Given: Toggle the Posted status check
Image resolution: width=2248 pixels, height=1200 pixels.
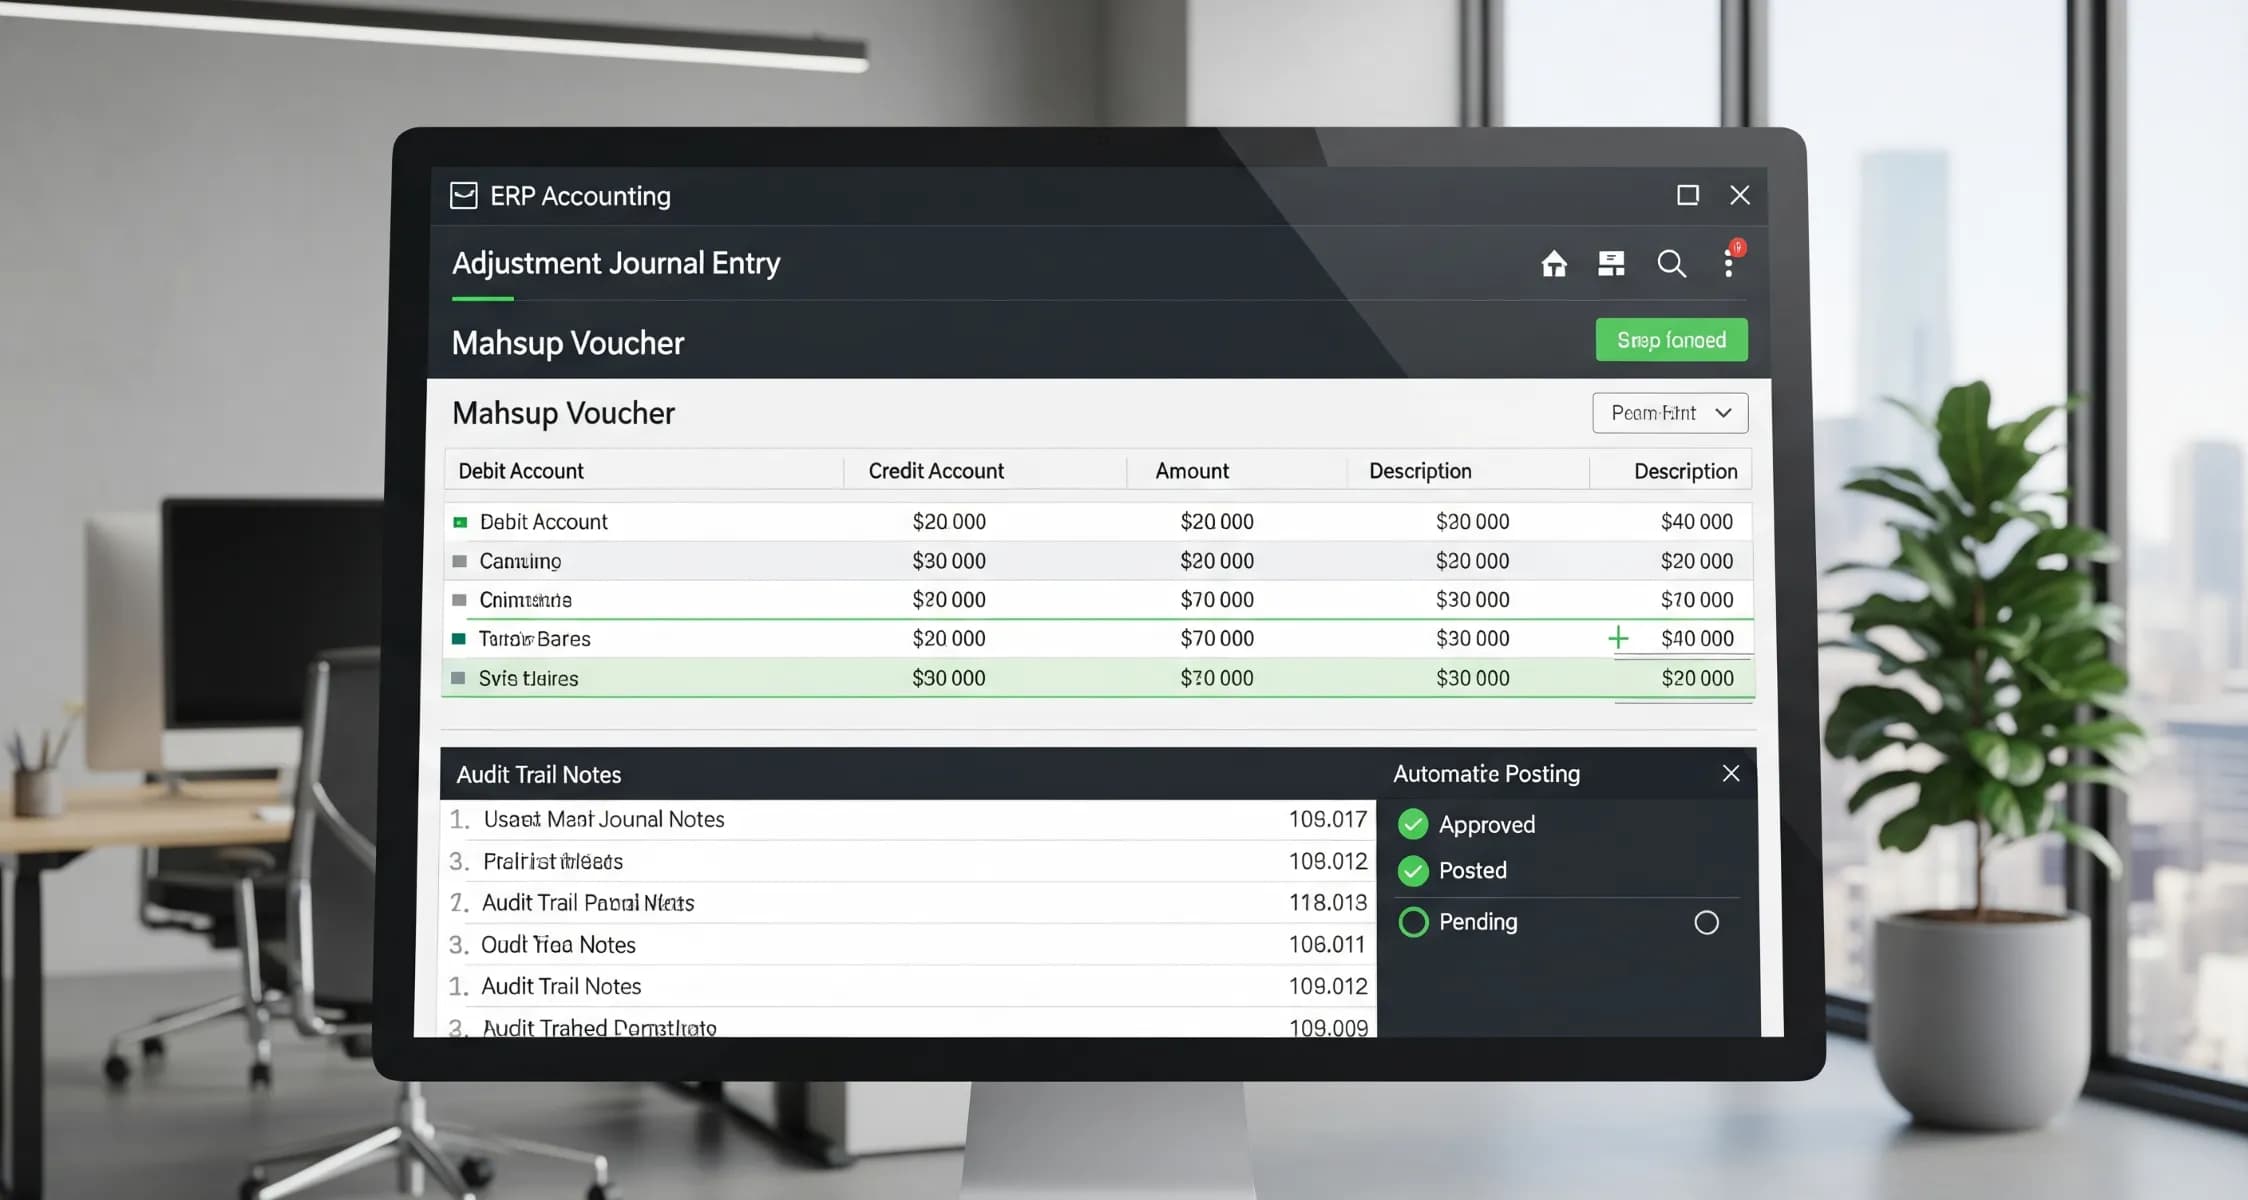Looking at the screenshot, I should tap(1413, 871).
